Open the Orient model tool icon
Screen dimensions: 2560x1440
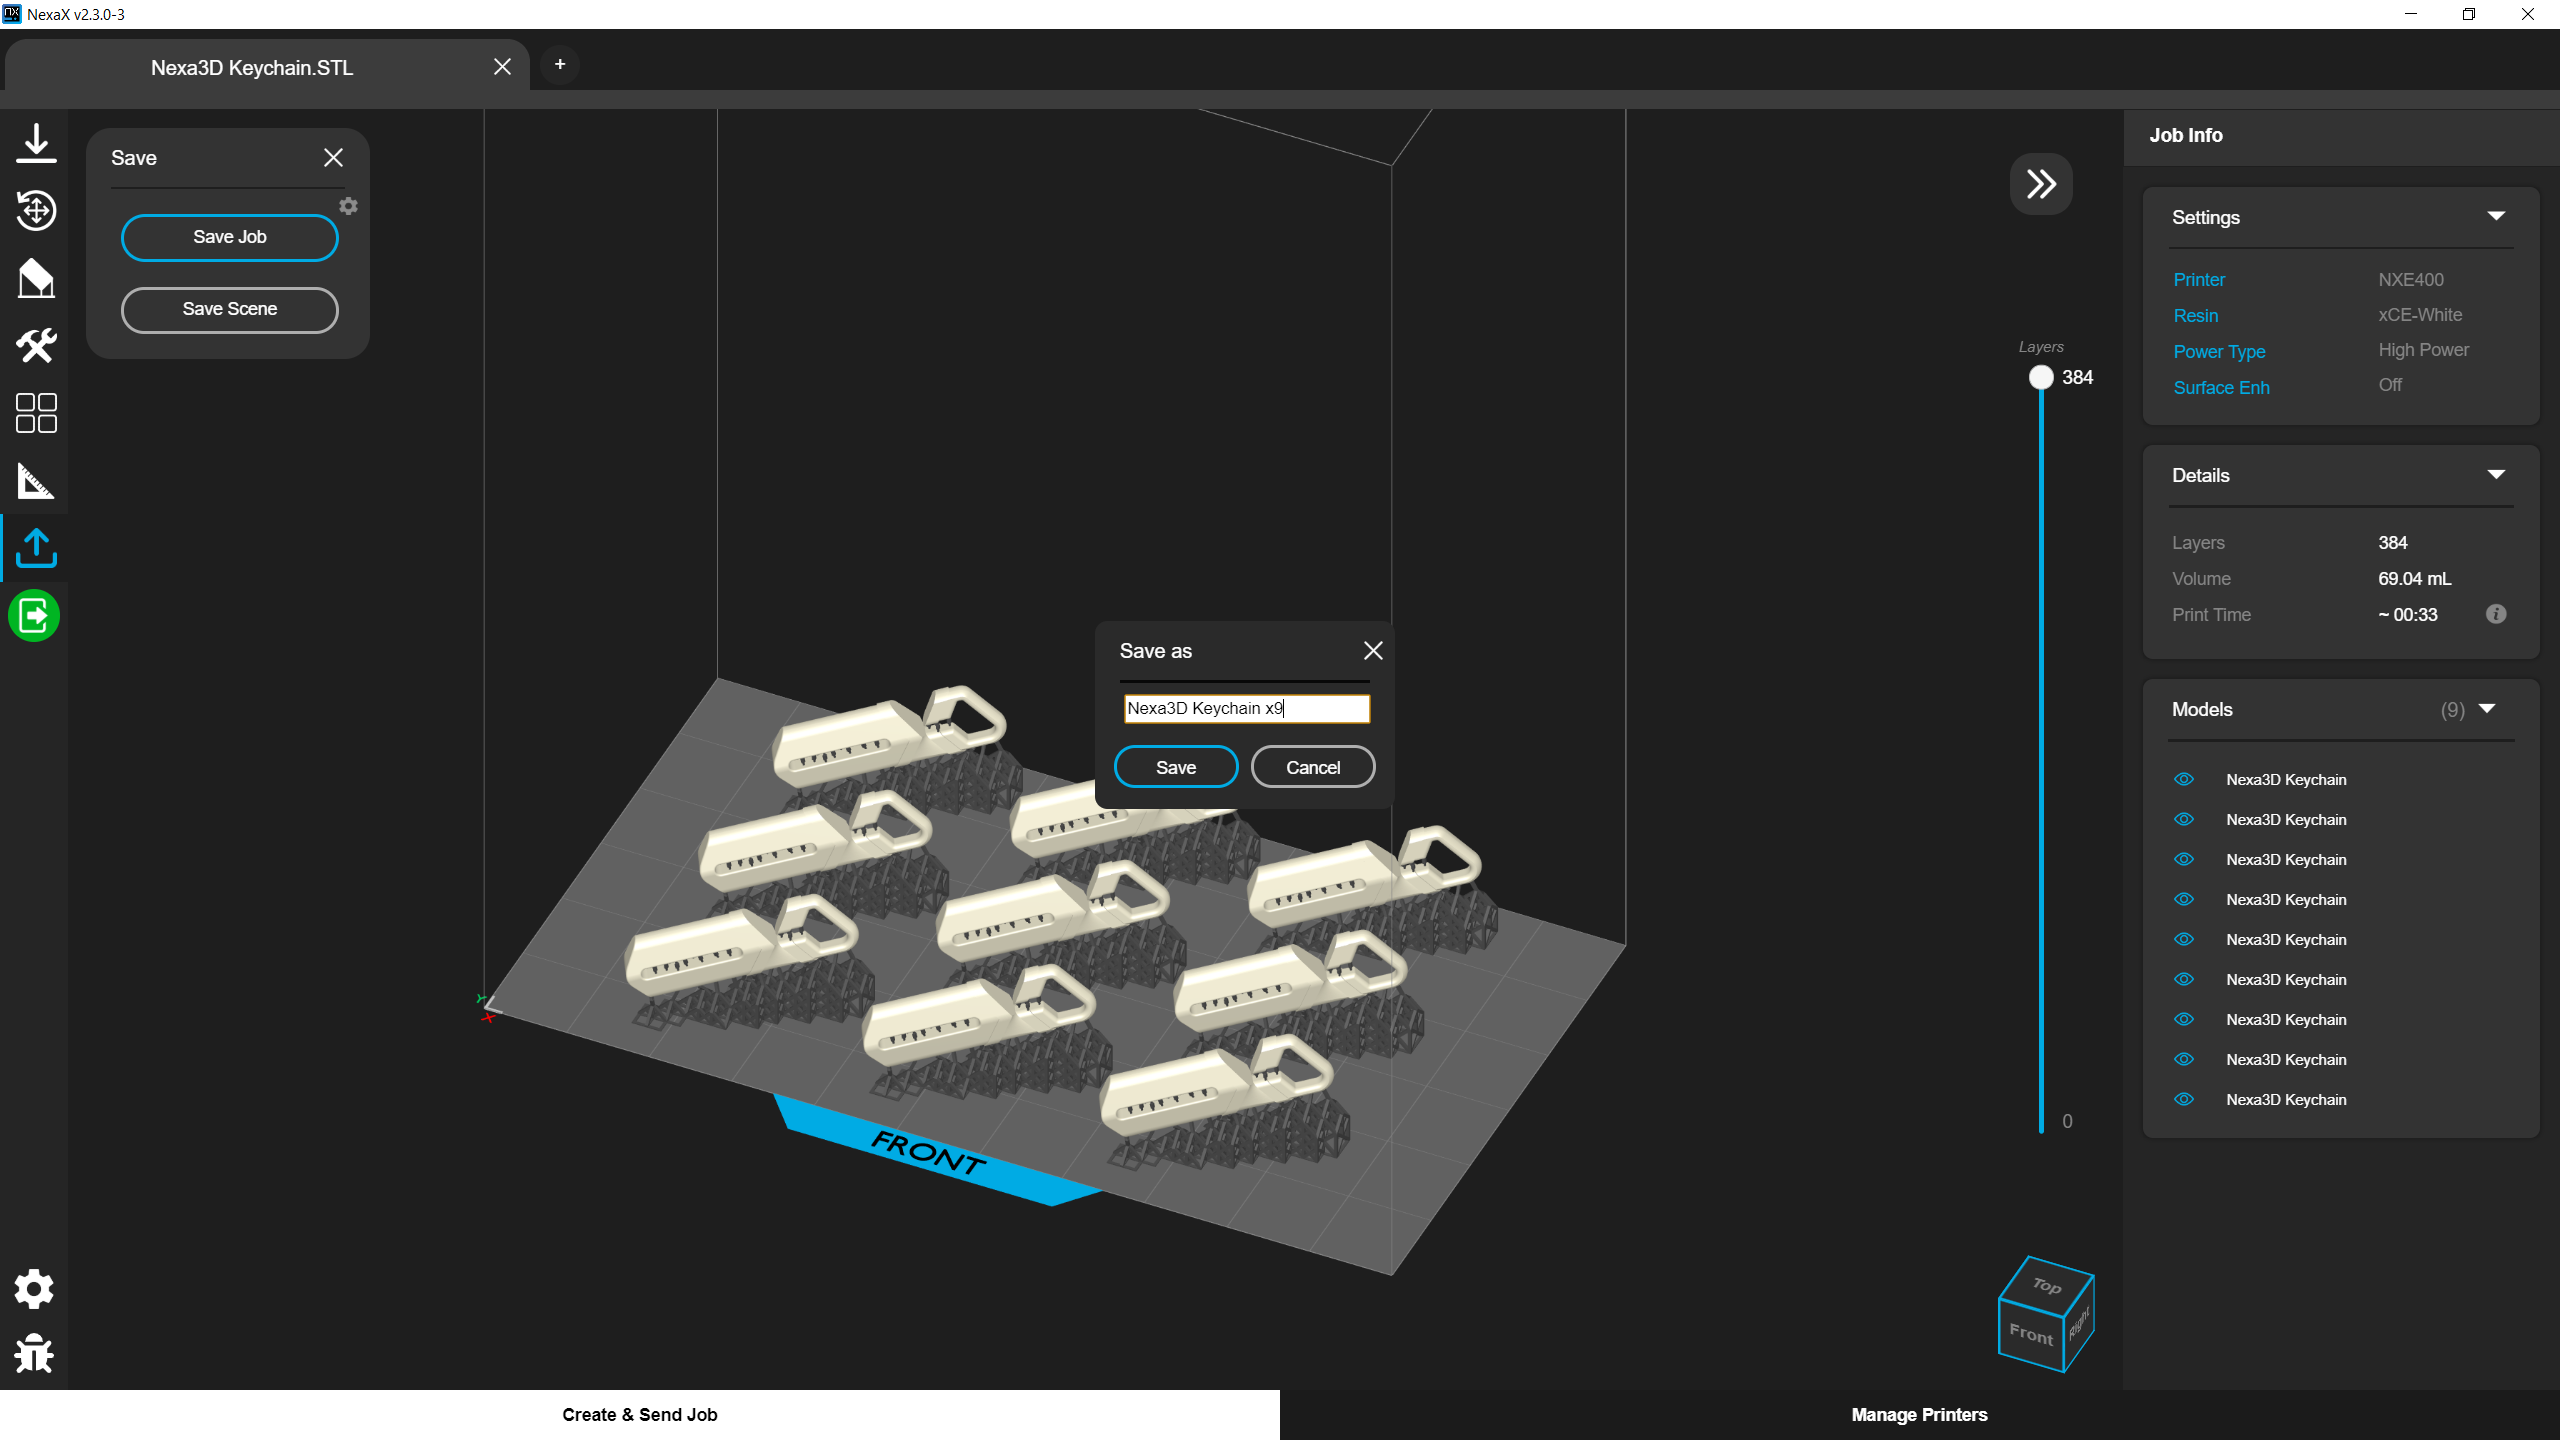(36, 278)
